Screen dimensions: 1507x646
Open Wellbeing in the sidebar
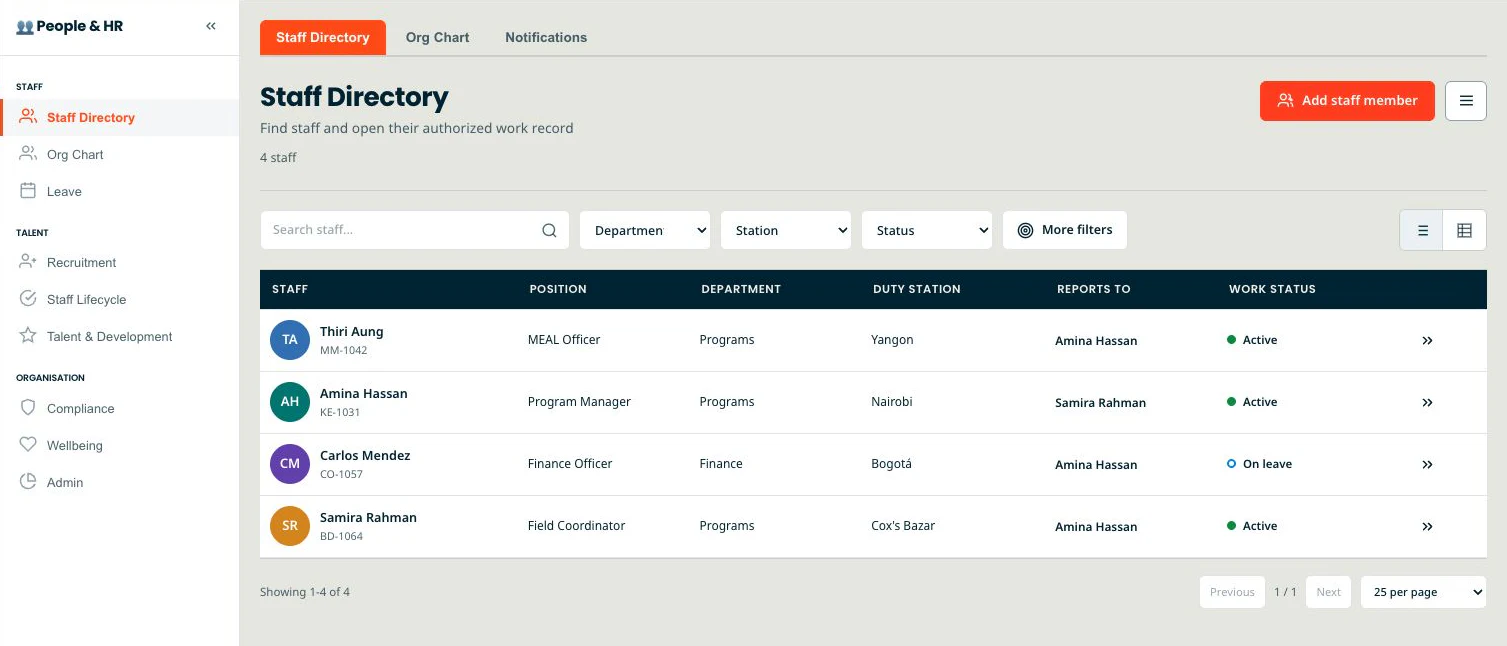[x=120, y=445]
